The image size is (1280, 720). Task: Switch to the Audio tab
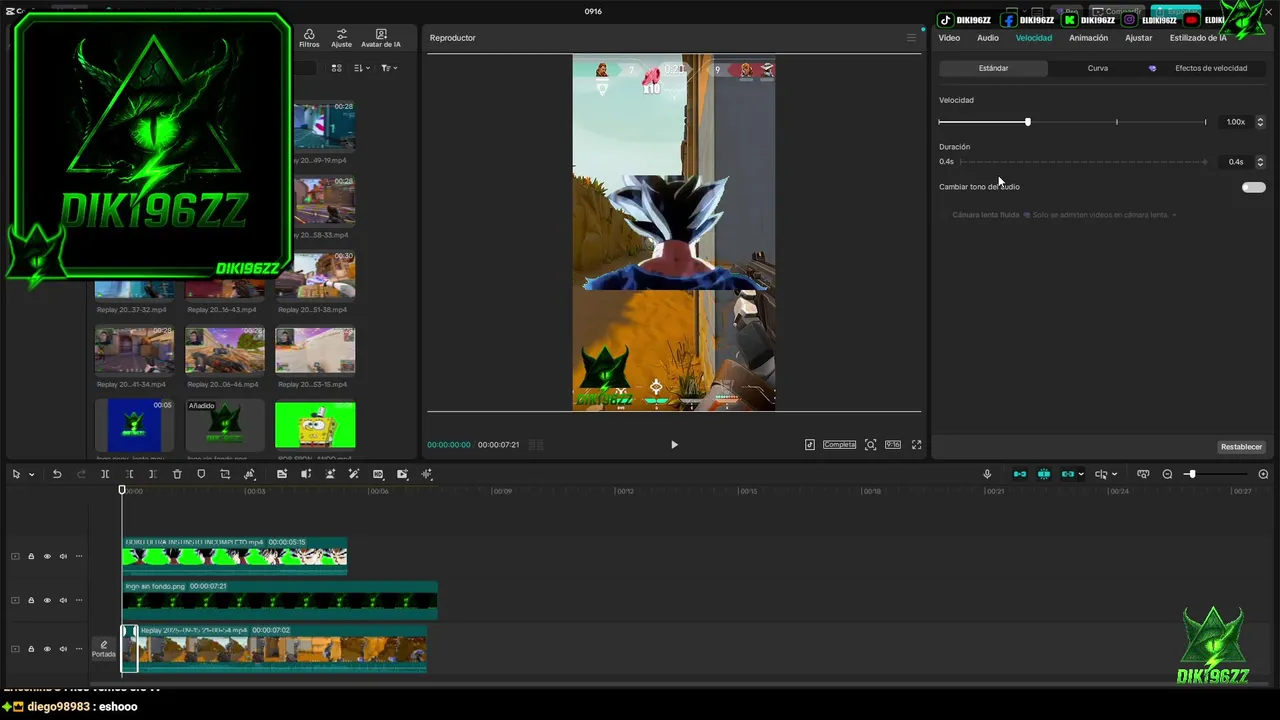click(x=988, y=38)
